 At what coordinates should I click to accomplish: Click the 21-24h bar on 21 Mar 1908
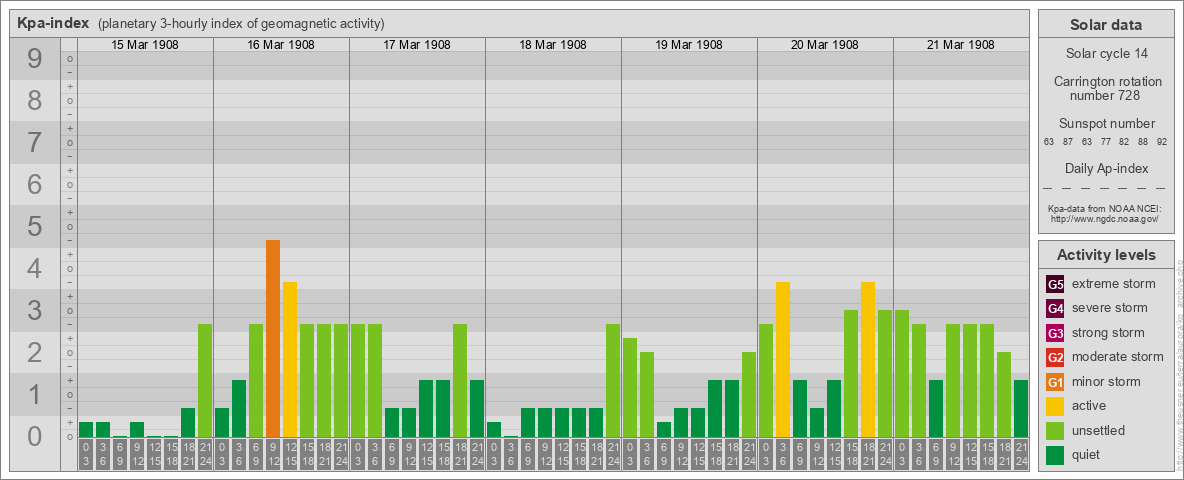pyautogui.click(x=1021, y=408)
